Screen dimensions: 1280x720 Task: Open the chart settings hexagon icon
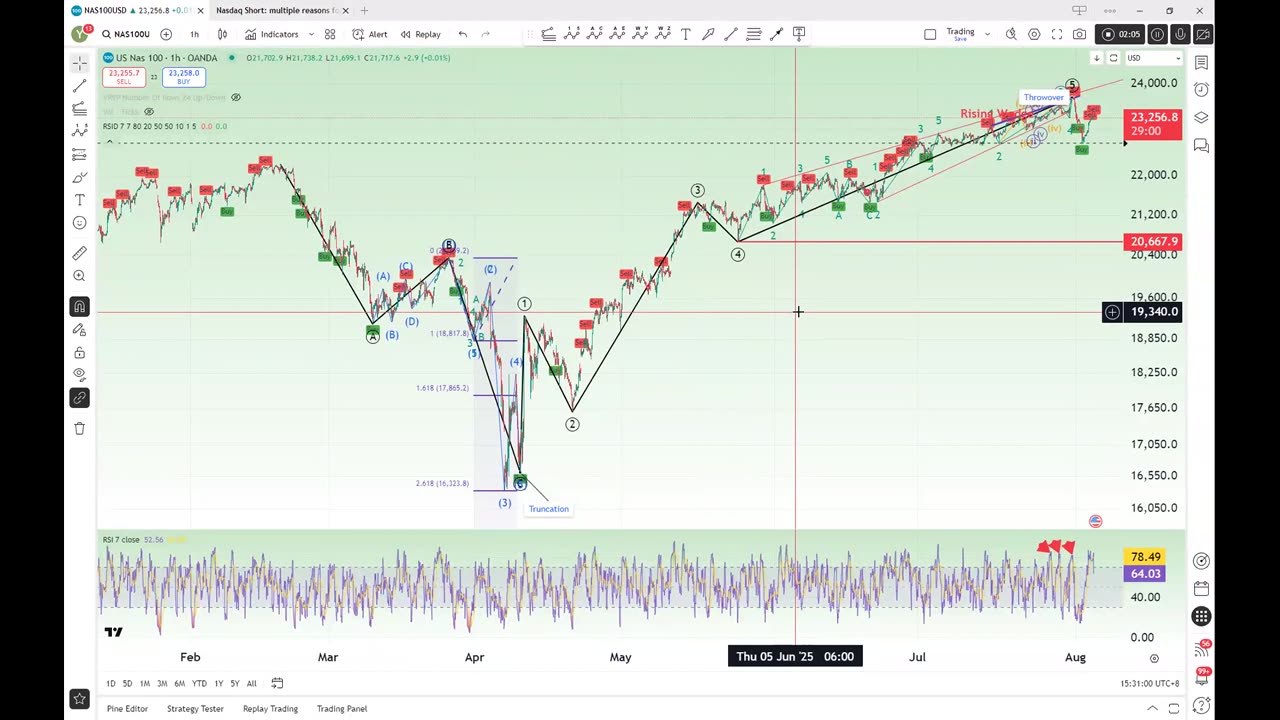tap(1034, 34)
